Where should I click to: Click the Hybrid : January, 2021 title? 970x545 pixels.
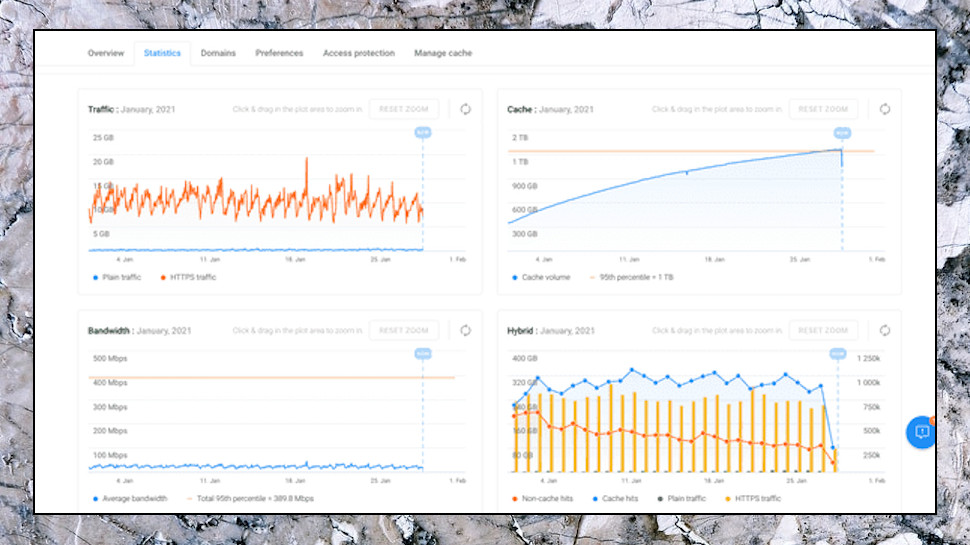click(x=551, y=331)
